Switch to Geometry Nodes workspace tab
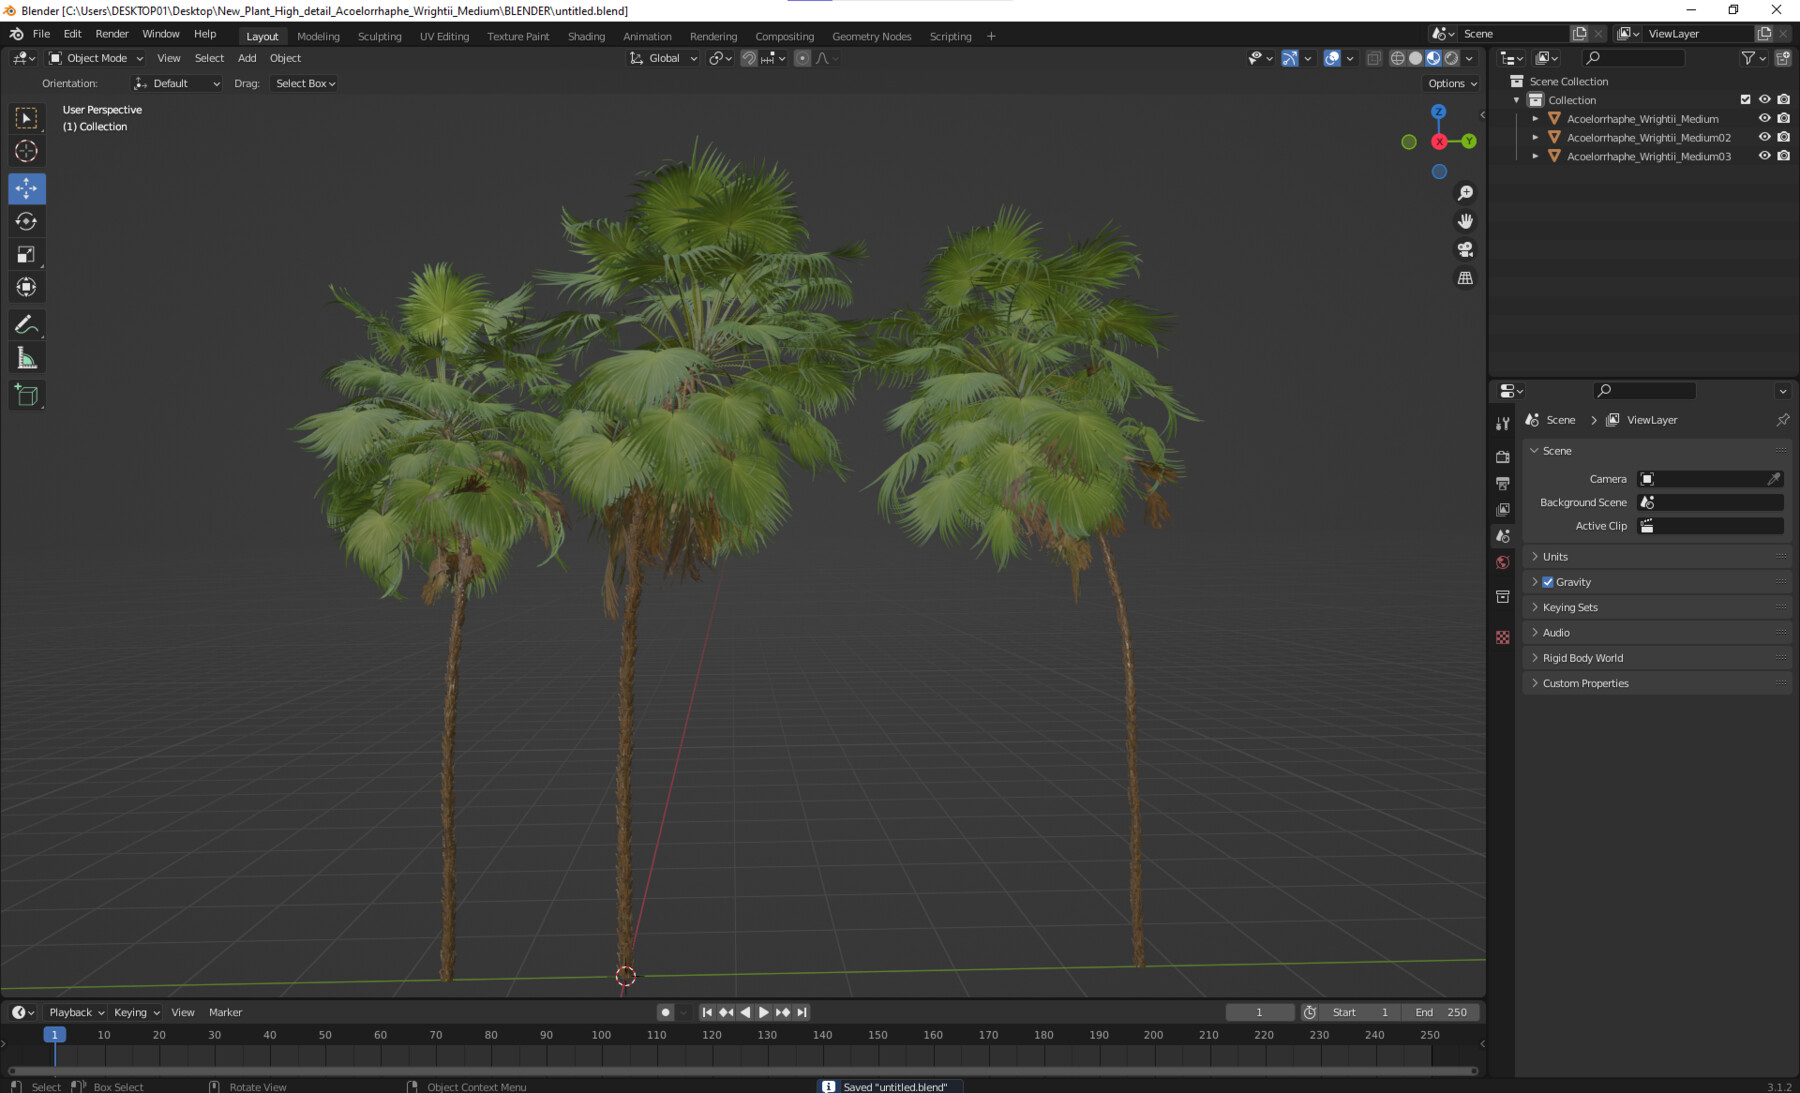This screenshot has width=1800, height=1093. (x=871, y=37)
